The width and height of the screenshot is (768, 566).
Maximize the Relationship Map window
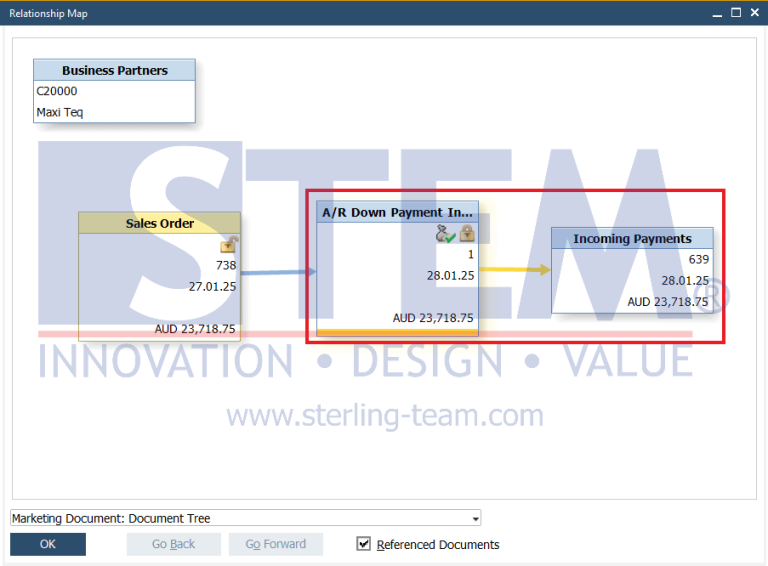point(736,12)
